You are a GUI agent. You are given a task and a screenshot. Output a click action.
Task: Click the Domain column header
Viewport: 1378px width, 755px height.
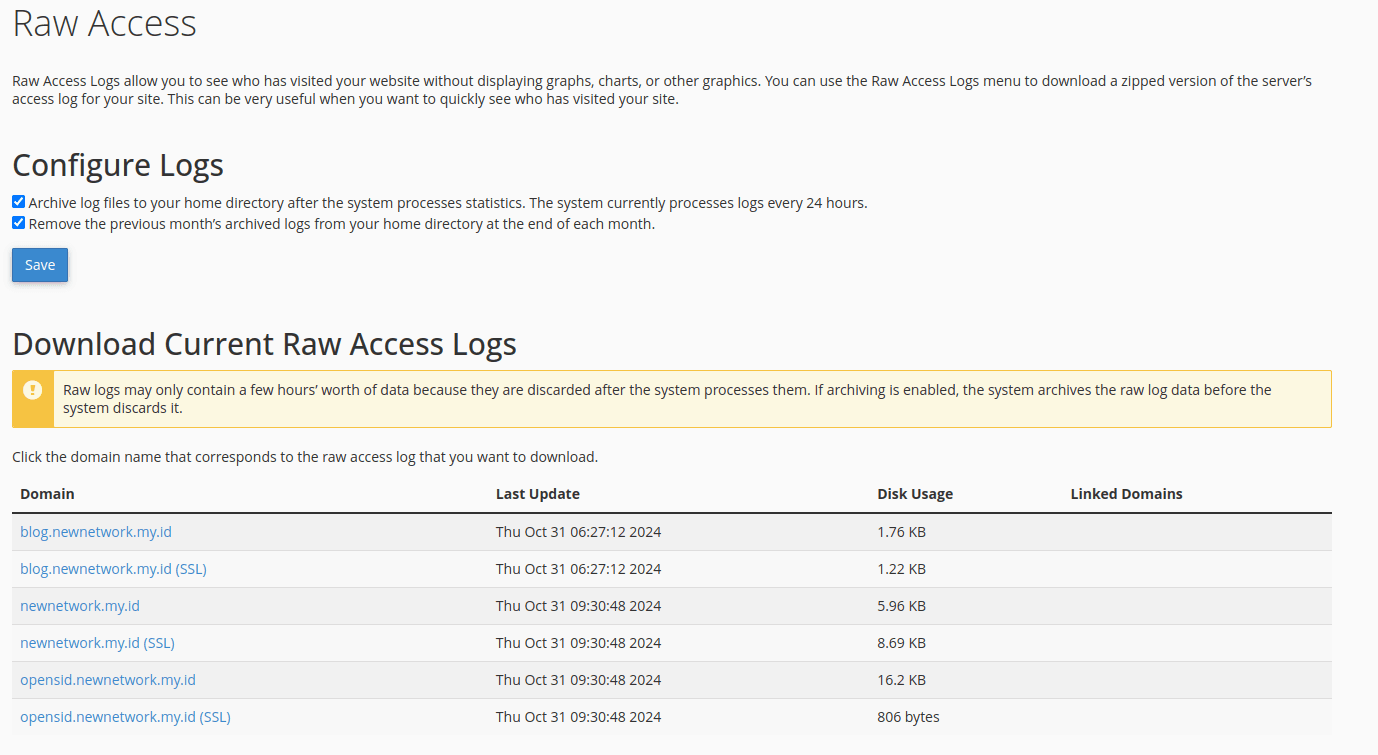47,493
